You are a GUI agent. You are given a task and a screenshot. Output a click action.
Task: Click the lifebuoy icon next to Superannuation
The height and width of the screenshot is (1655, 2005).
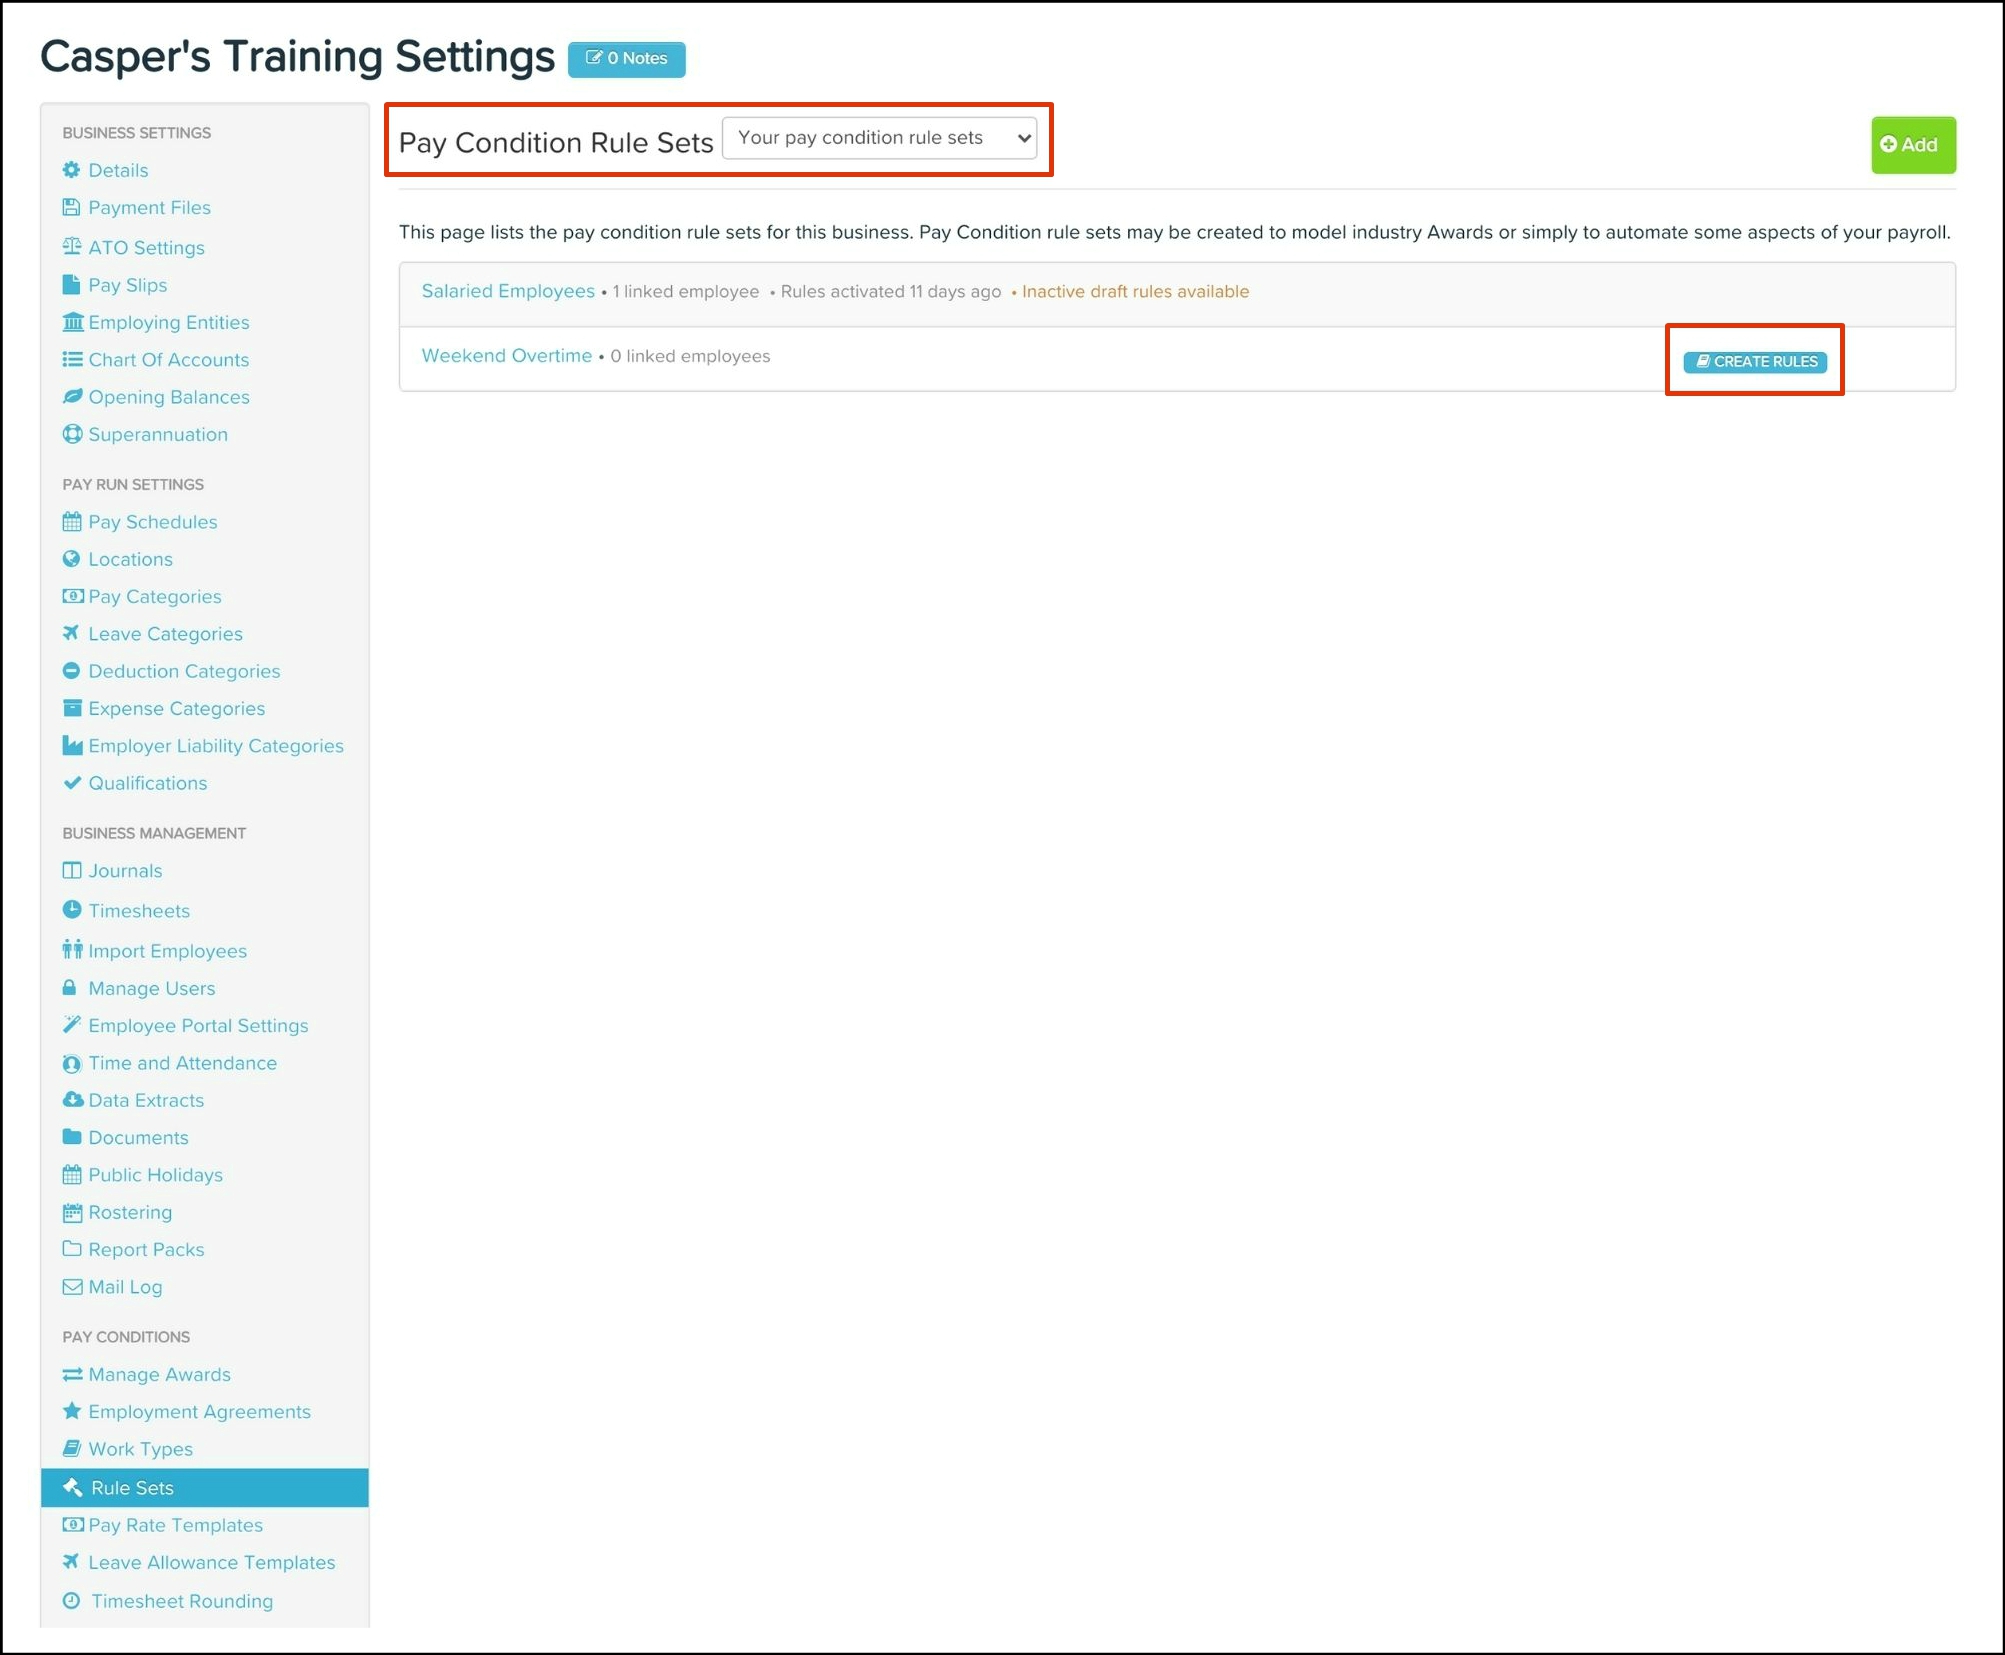tap(72, 434)
